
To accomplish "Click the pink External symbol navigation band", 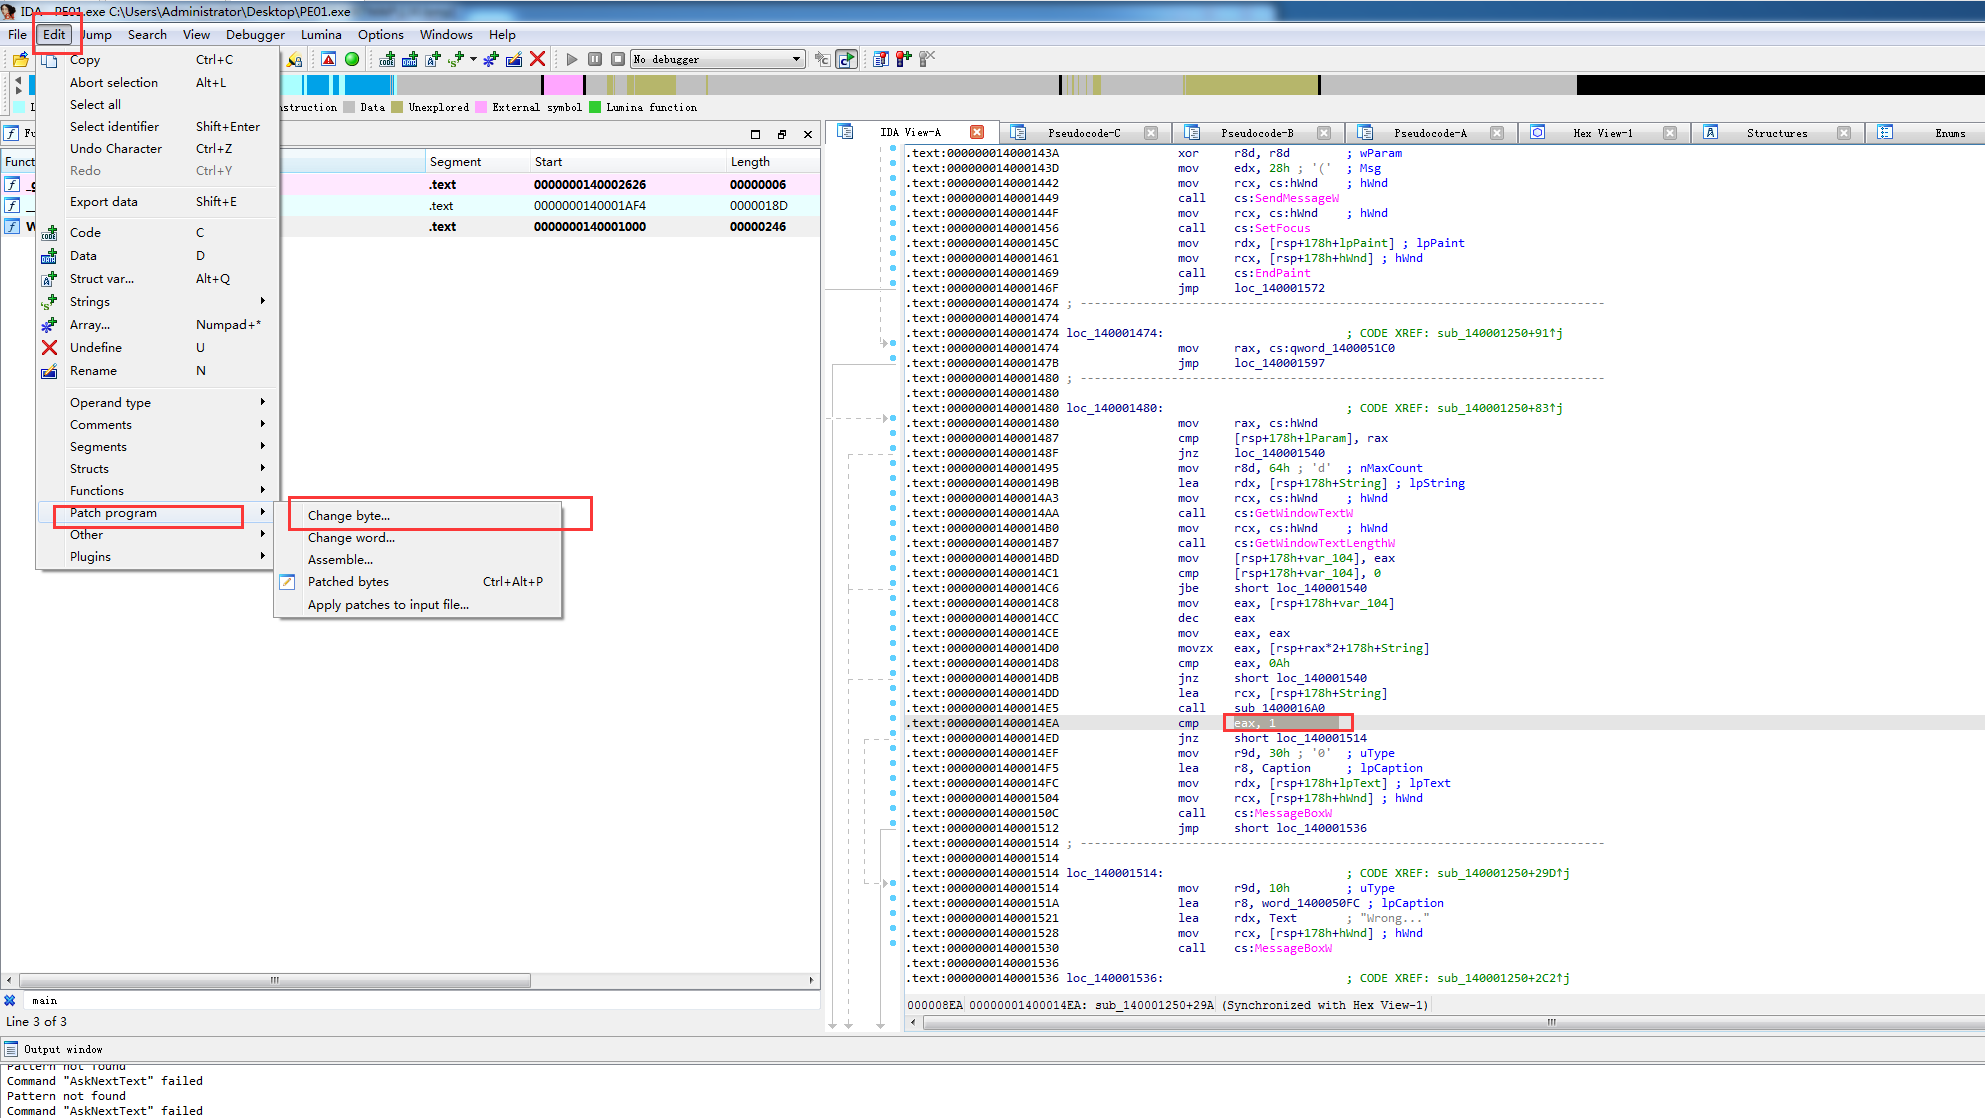I will (x=563, y=85).
